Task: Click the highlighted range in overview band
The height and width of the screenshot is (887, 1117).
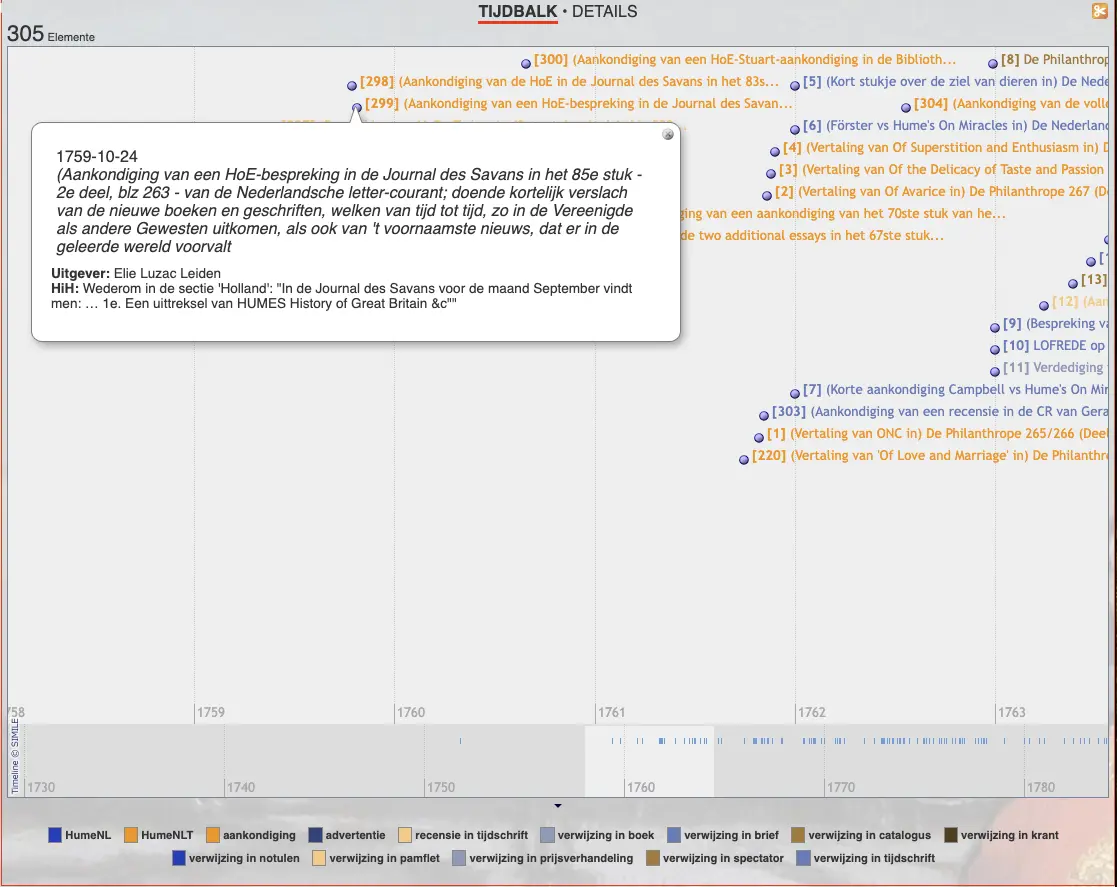Action: [649, 760]
